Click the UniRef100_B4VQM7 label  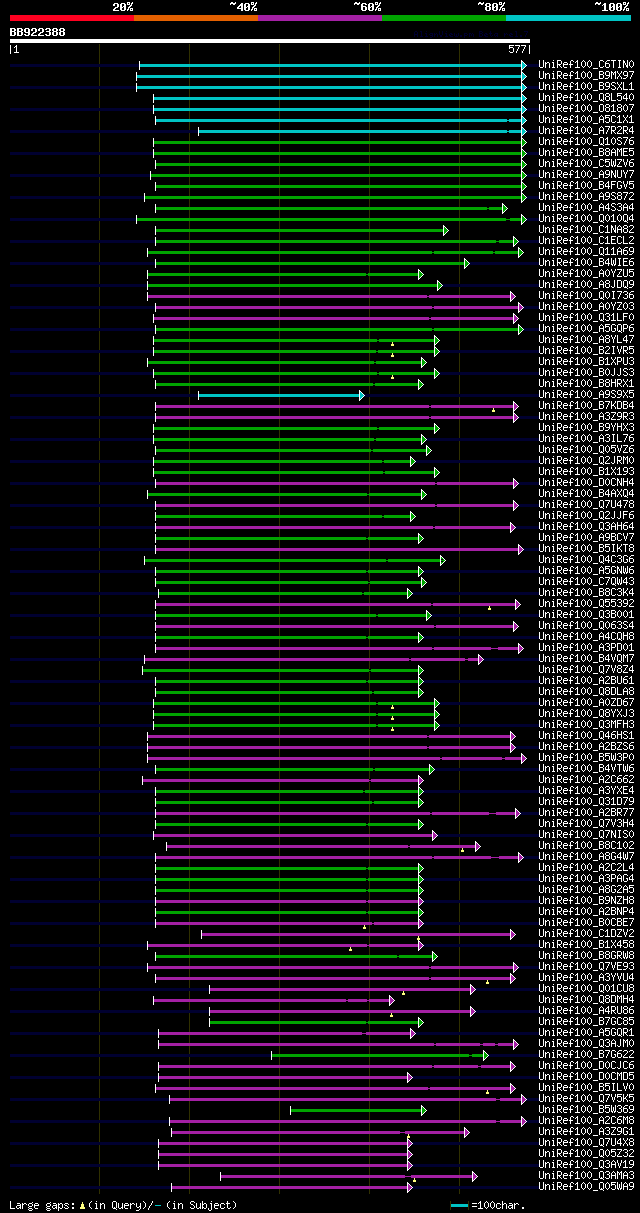(x=586, y=659)
